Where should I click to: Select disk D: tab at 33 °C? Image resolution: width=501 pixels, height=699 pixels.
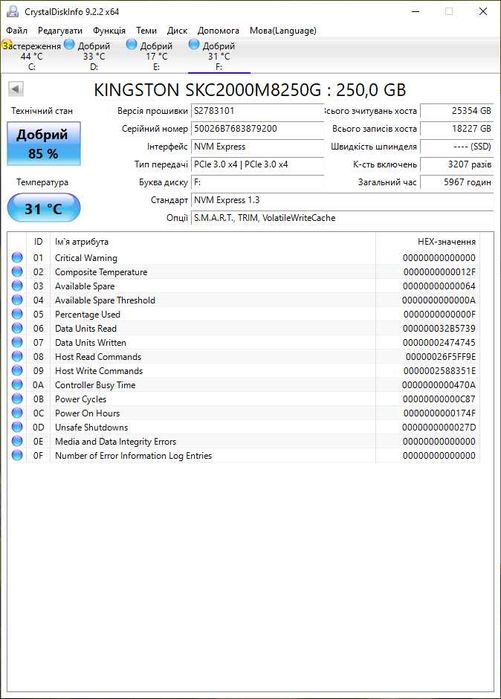click(94, 56)
